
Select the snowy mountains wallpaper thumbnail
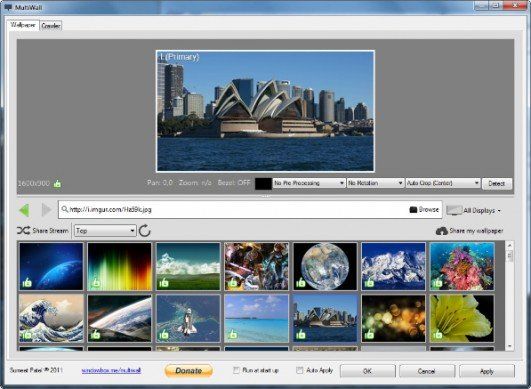click(394, 266)
